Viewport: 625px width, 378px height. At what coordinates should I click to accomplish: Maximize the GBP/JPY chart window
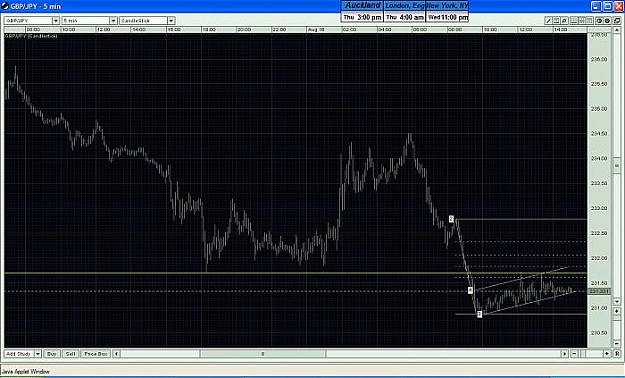point(607,6)
